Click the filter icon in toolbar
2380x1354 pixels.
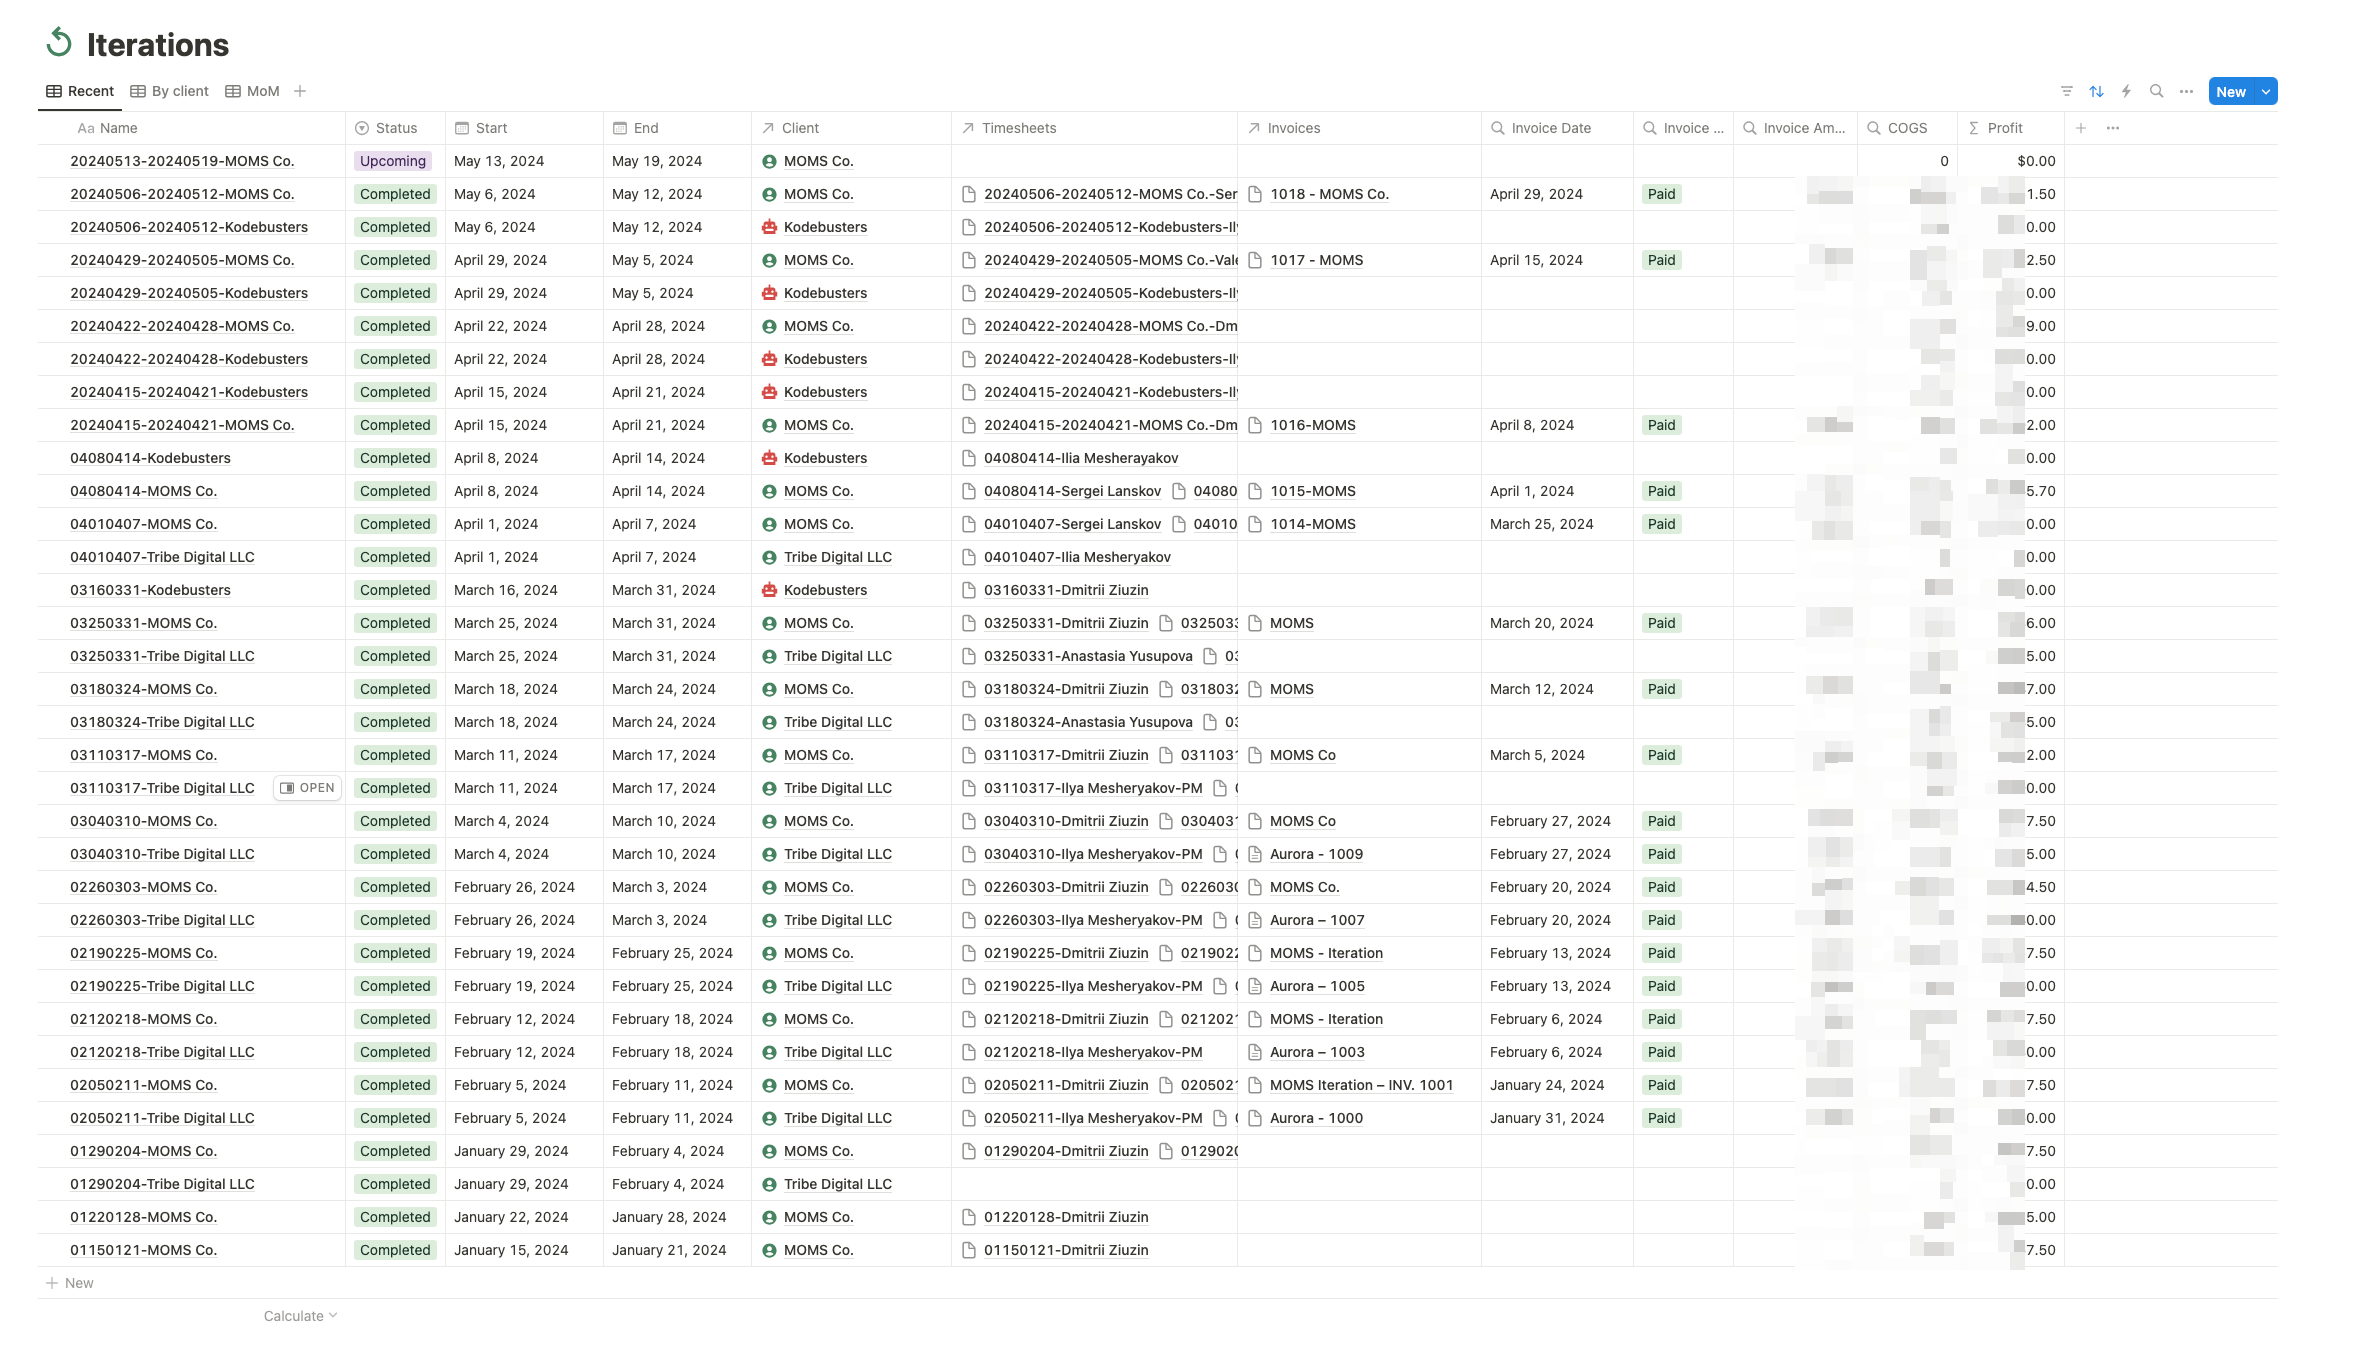click(x=2067, y=91)
